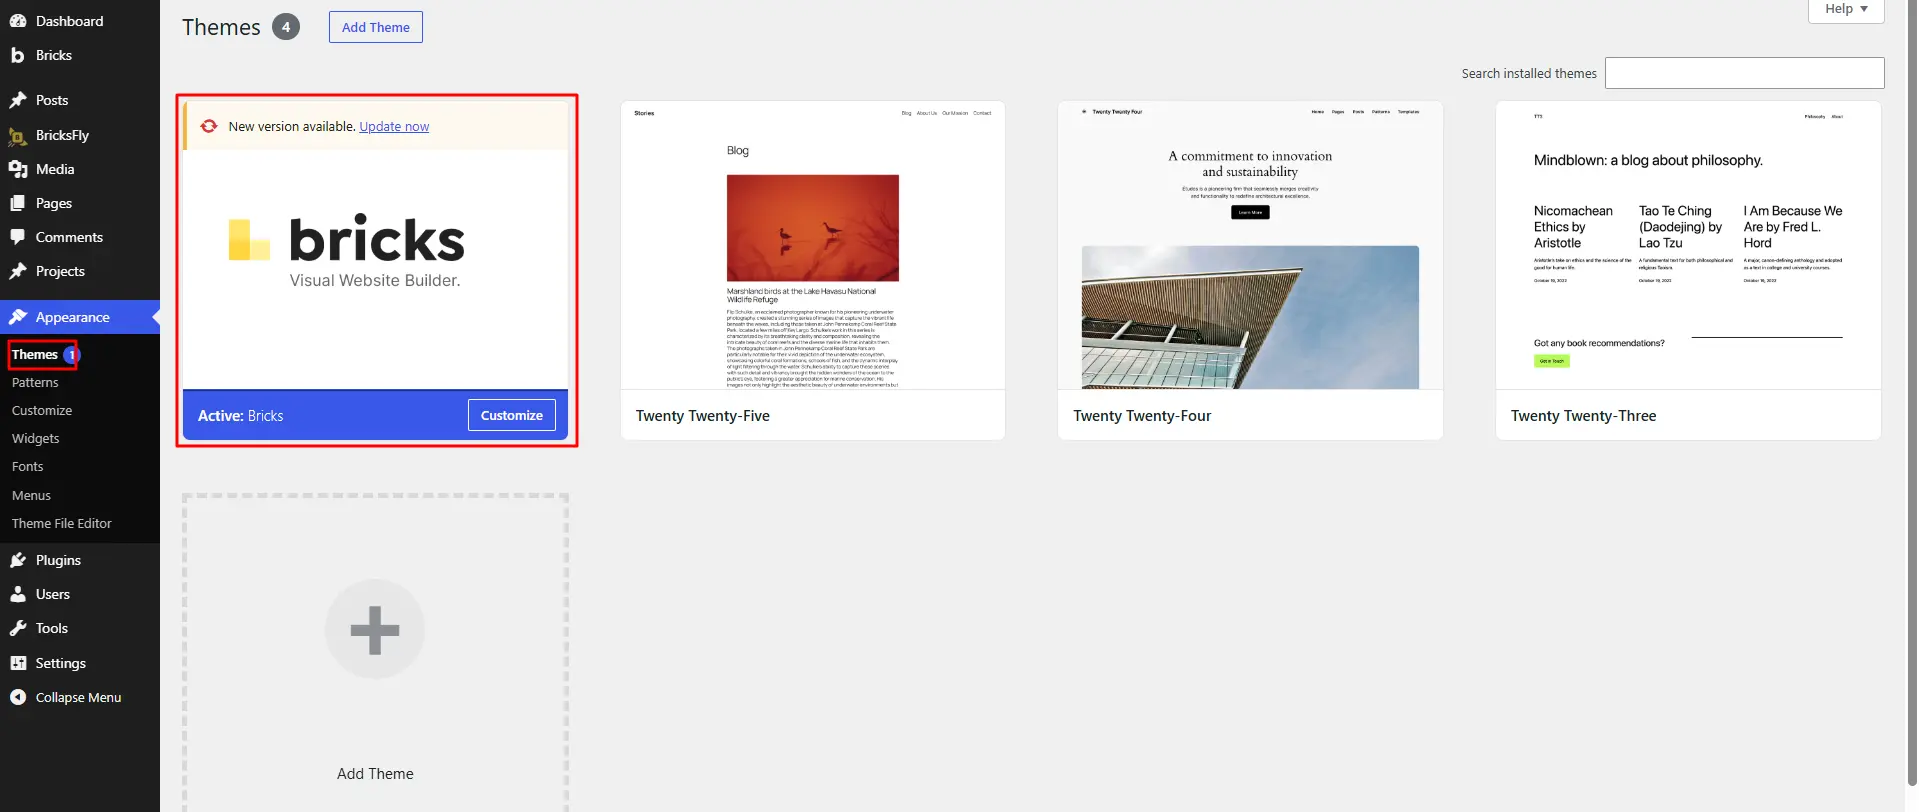Image resolution: width=1919 pixels, height=812 pixels.
Task: Select the Appearance menu
Action: click(80, 317)
